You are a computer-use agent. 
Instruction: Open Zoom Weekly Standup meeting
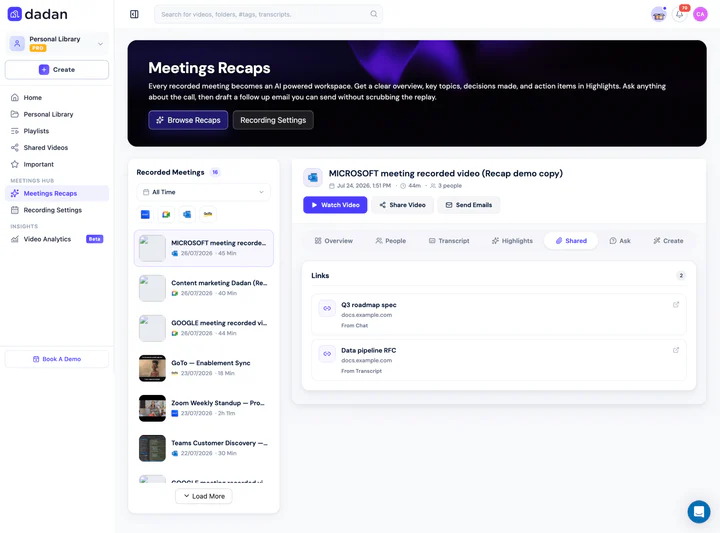[x=203, y=408]
